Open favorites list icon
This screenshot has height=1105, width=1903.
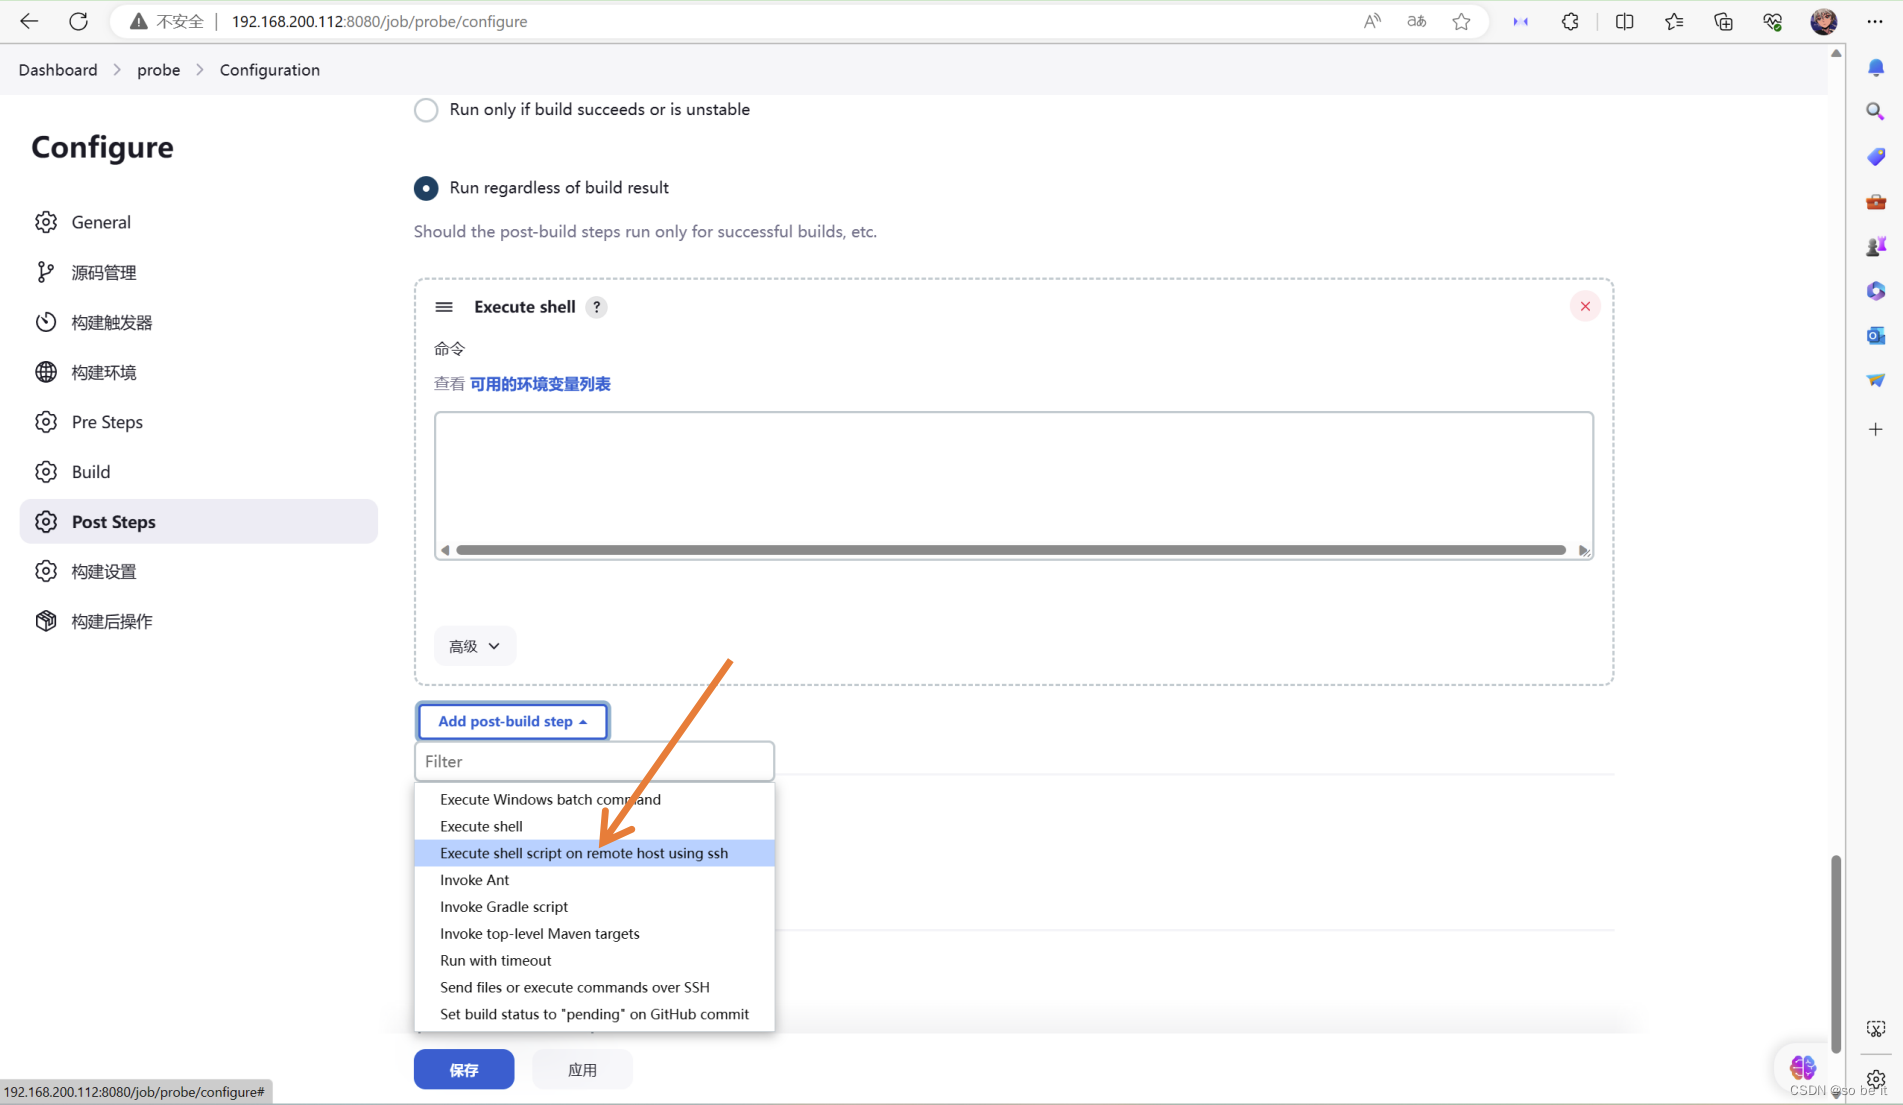pyautogui.click(x=1674, y=21)
